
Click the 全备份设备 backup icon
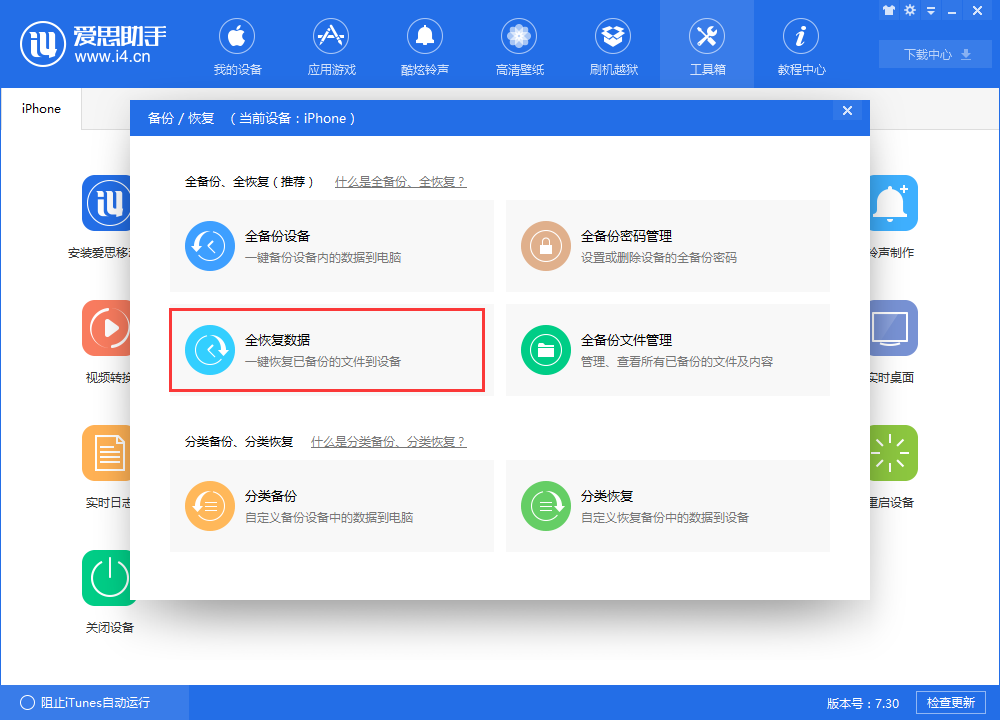[x=209, y=245]
